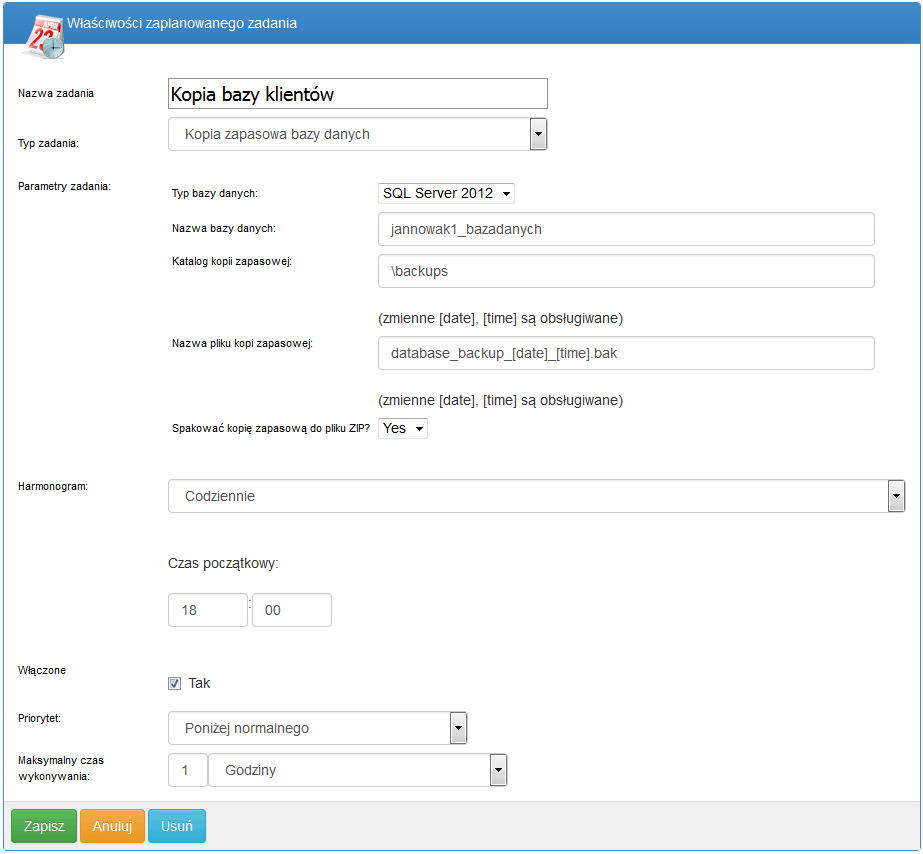Click the 'Typ bazy danych:' label

[x=215, y=193]
